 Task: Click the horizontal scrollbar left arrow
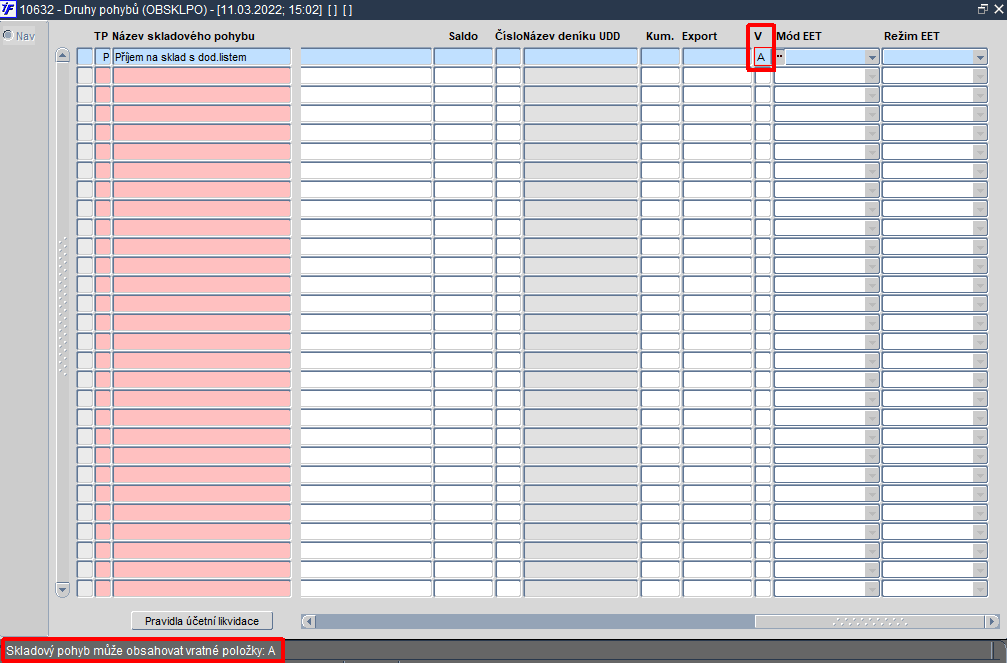(308, 621)
